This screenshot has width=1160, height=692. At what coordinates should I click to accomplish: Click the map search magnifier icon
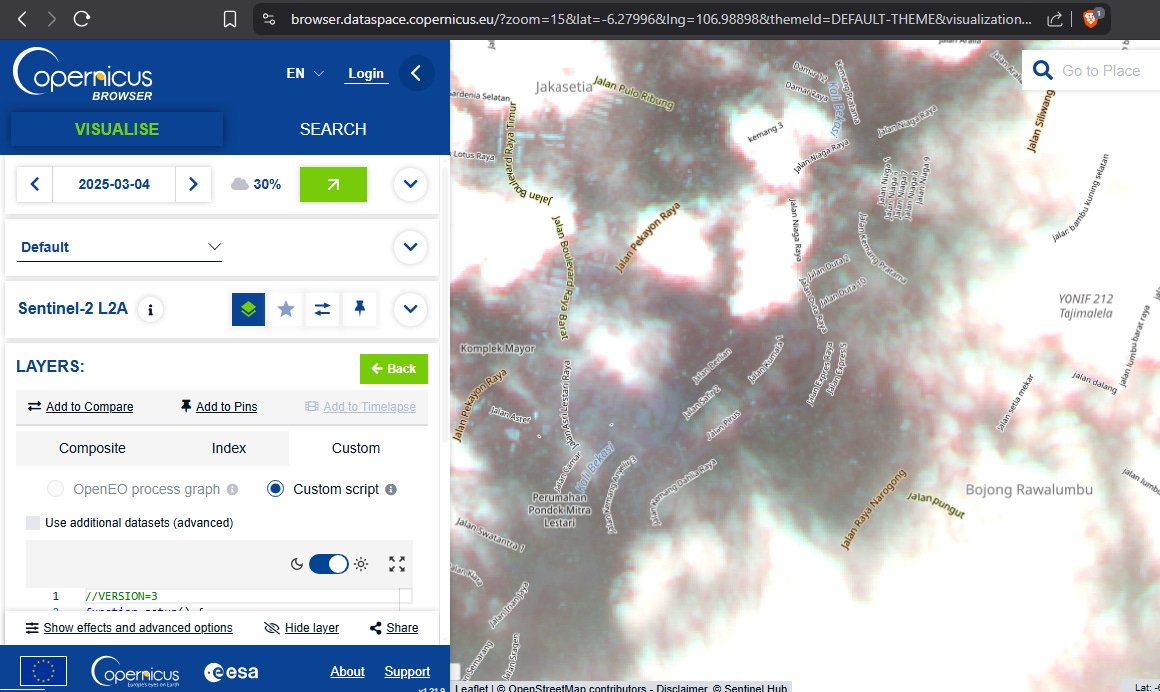point(1042,70)
